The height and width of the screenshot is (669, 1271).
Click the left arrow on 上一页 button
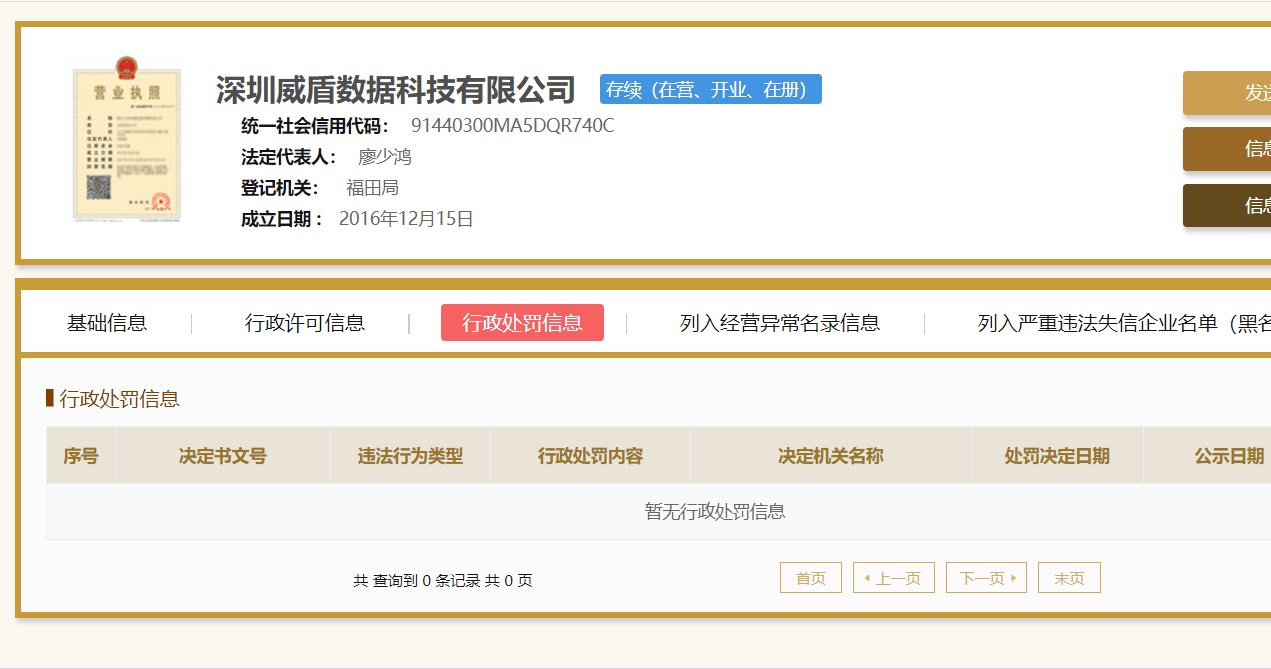tap(867, 577)
